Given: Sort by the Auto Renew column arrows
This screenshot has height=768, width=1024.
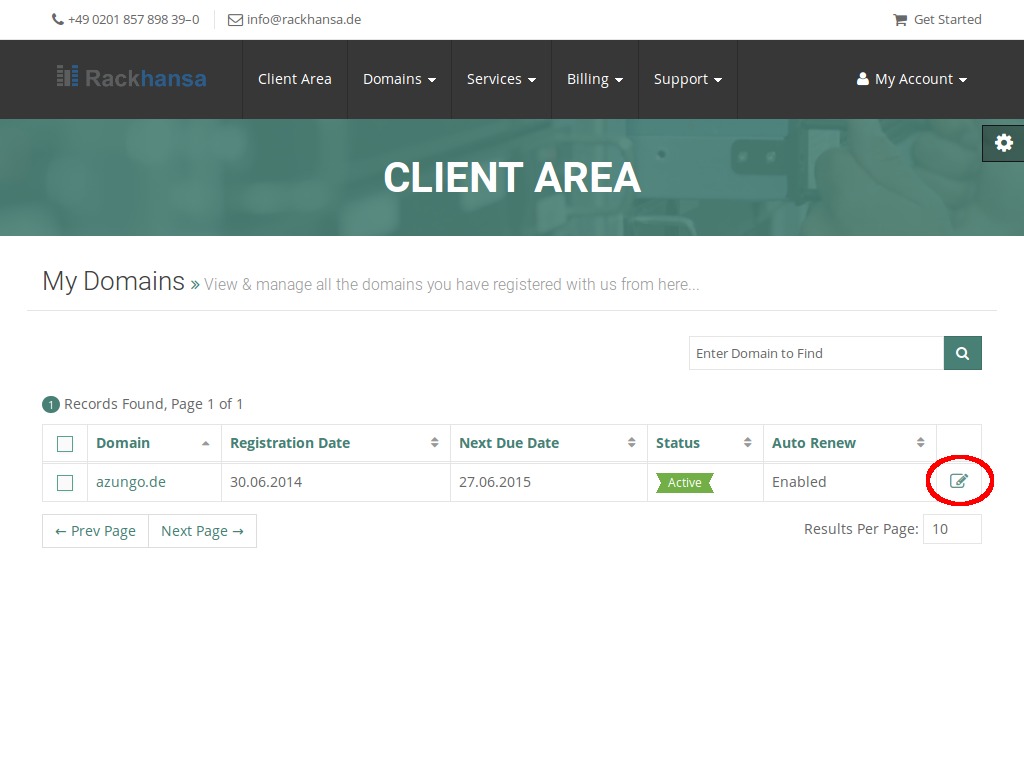Looking at the screenshot, I should click(921, 443).
